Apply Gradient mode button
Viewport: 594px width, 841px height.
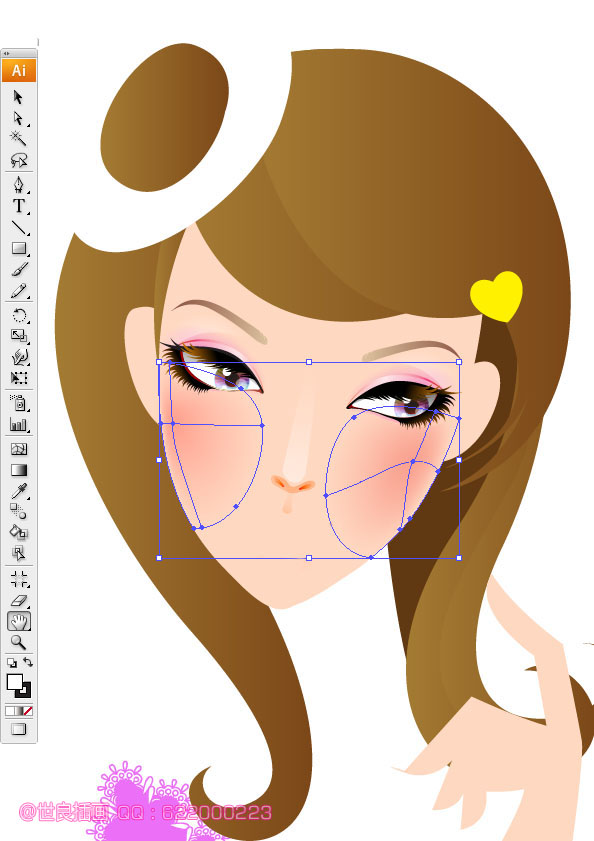(x=19, y=711)
